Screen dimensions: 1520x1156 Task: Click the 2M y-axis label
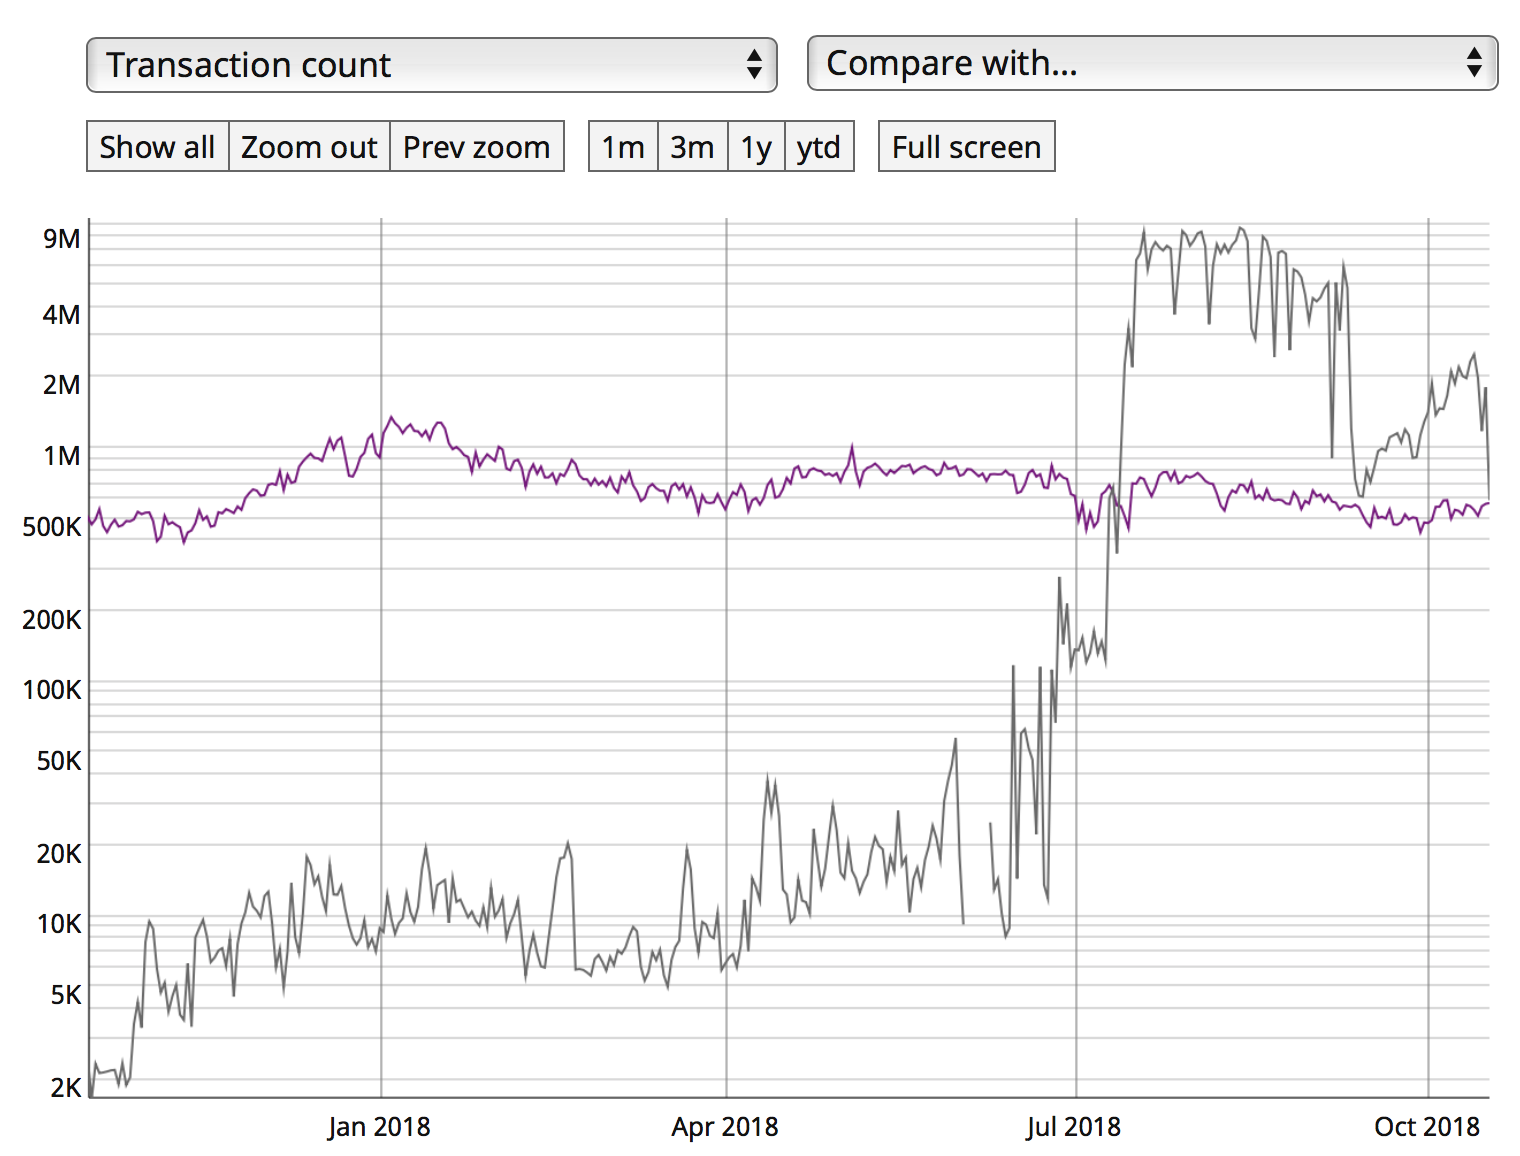62,385
